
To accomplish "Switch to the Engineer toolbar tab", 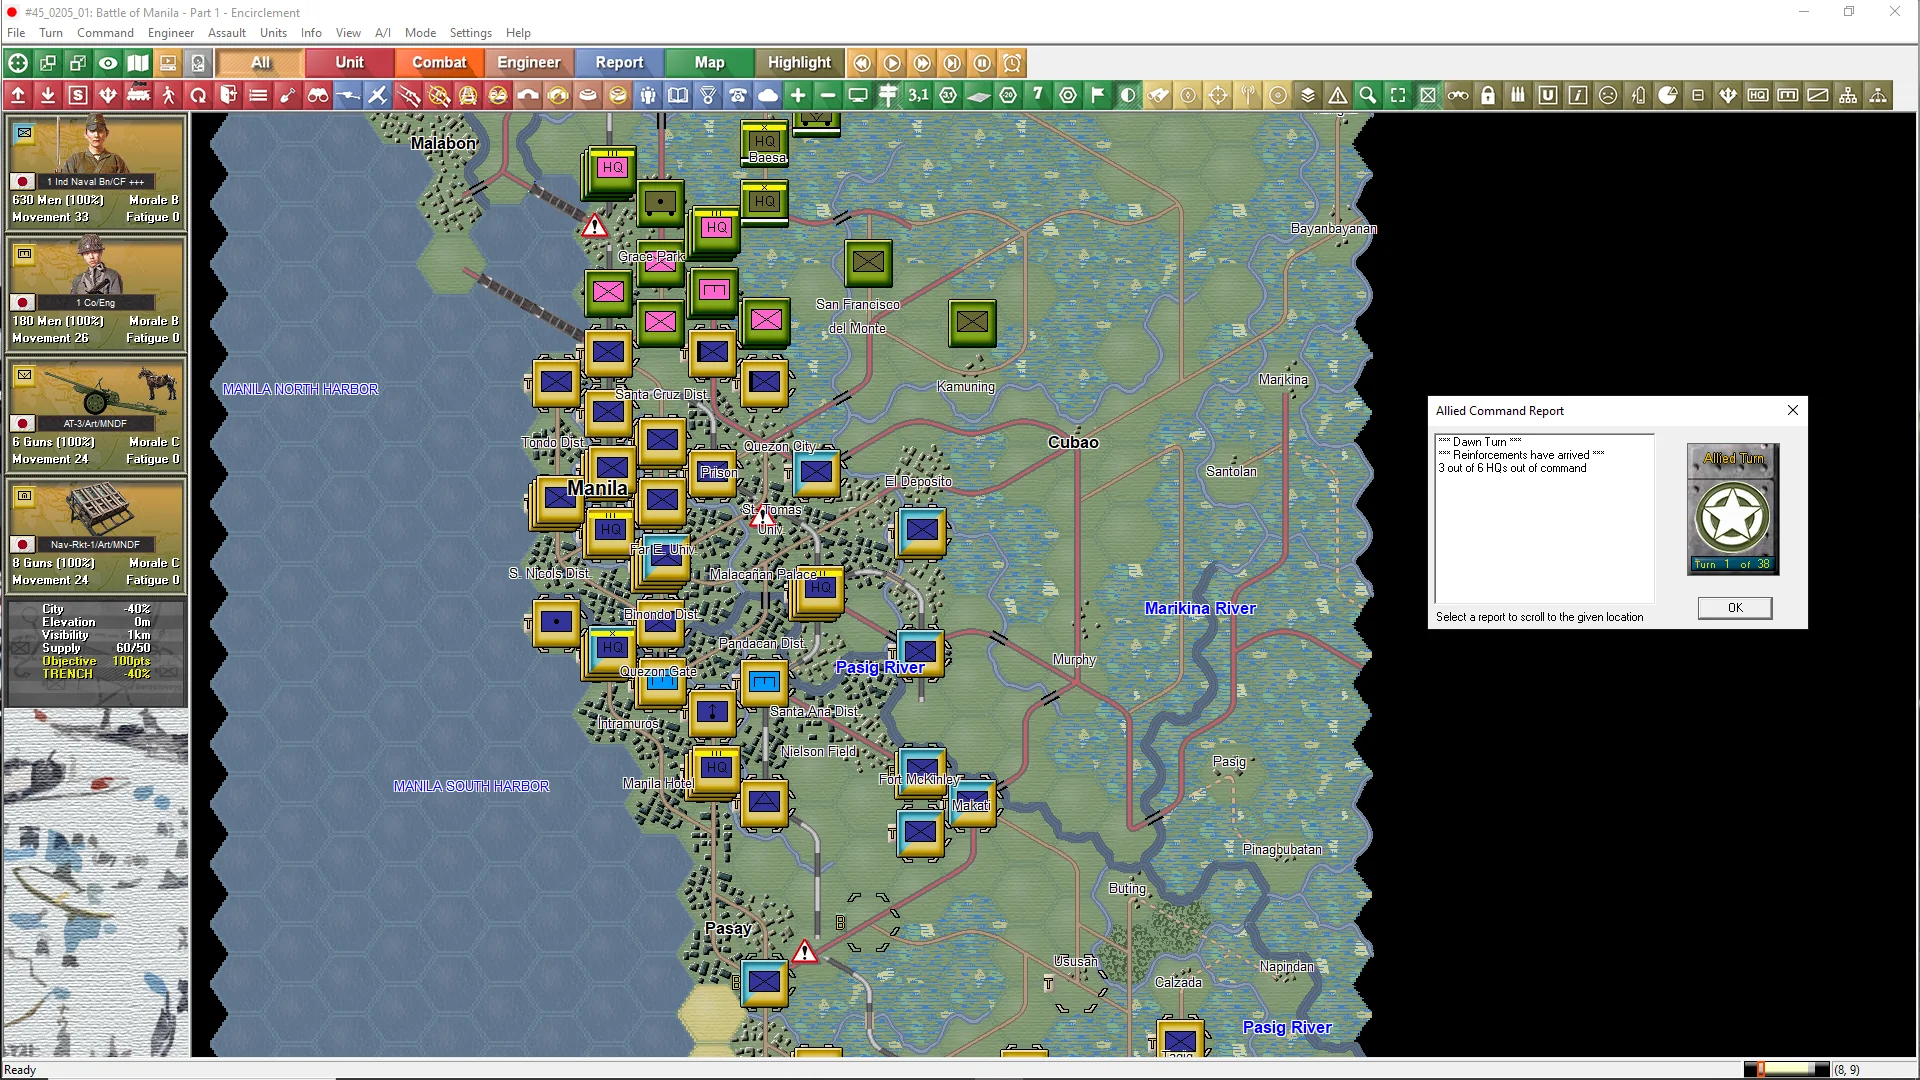I will (528, 63).
